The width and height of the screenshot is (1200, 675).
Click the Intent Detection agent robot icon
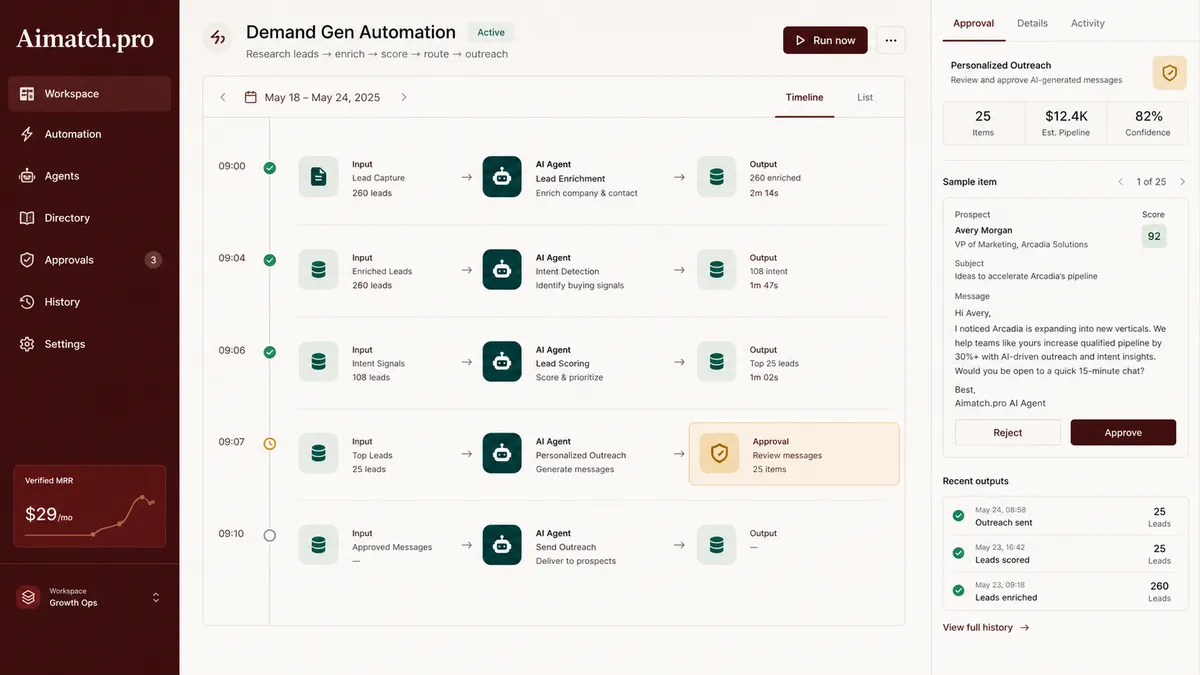(x=502, y=269)
